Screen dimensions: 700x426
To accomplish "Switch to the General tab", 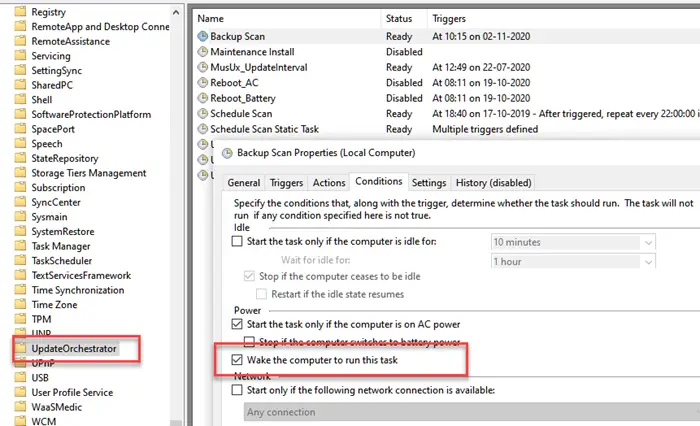I will [244, 183].
